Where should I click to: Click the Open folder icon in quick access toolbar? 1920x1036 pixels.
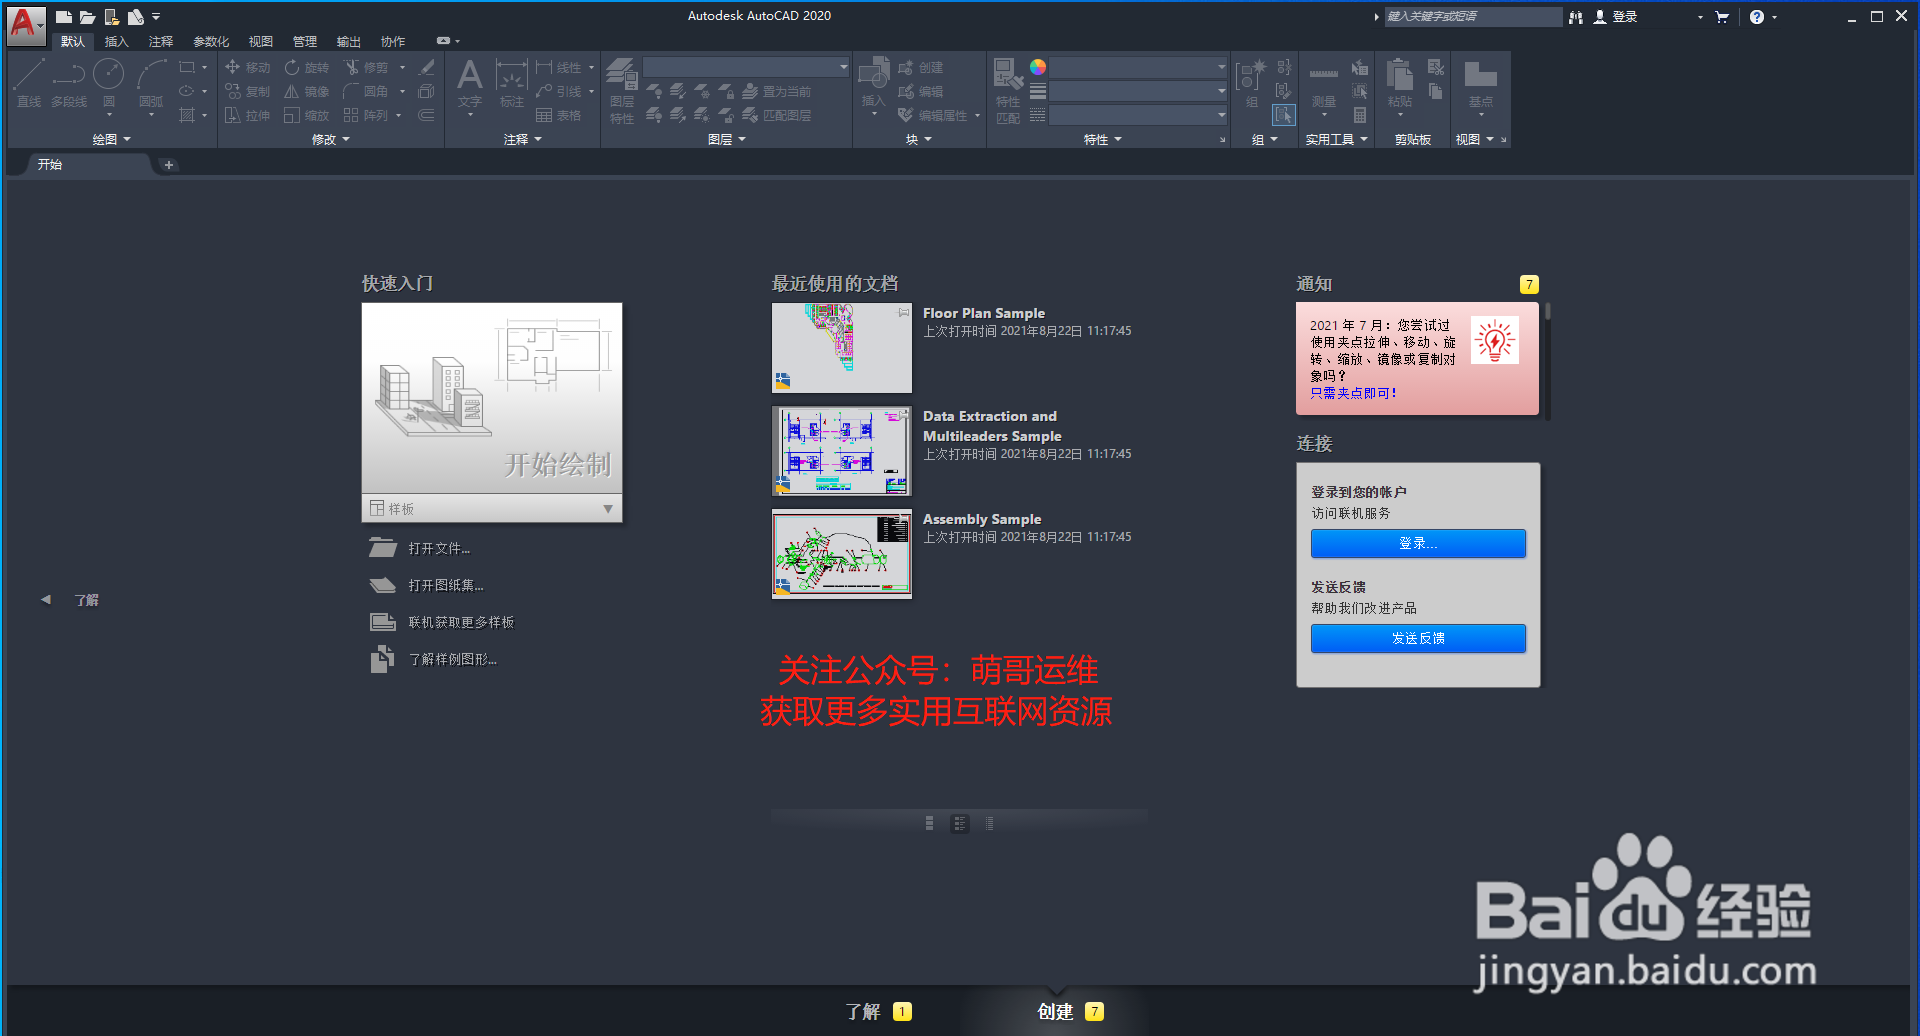[87, 17]
